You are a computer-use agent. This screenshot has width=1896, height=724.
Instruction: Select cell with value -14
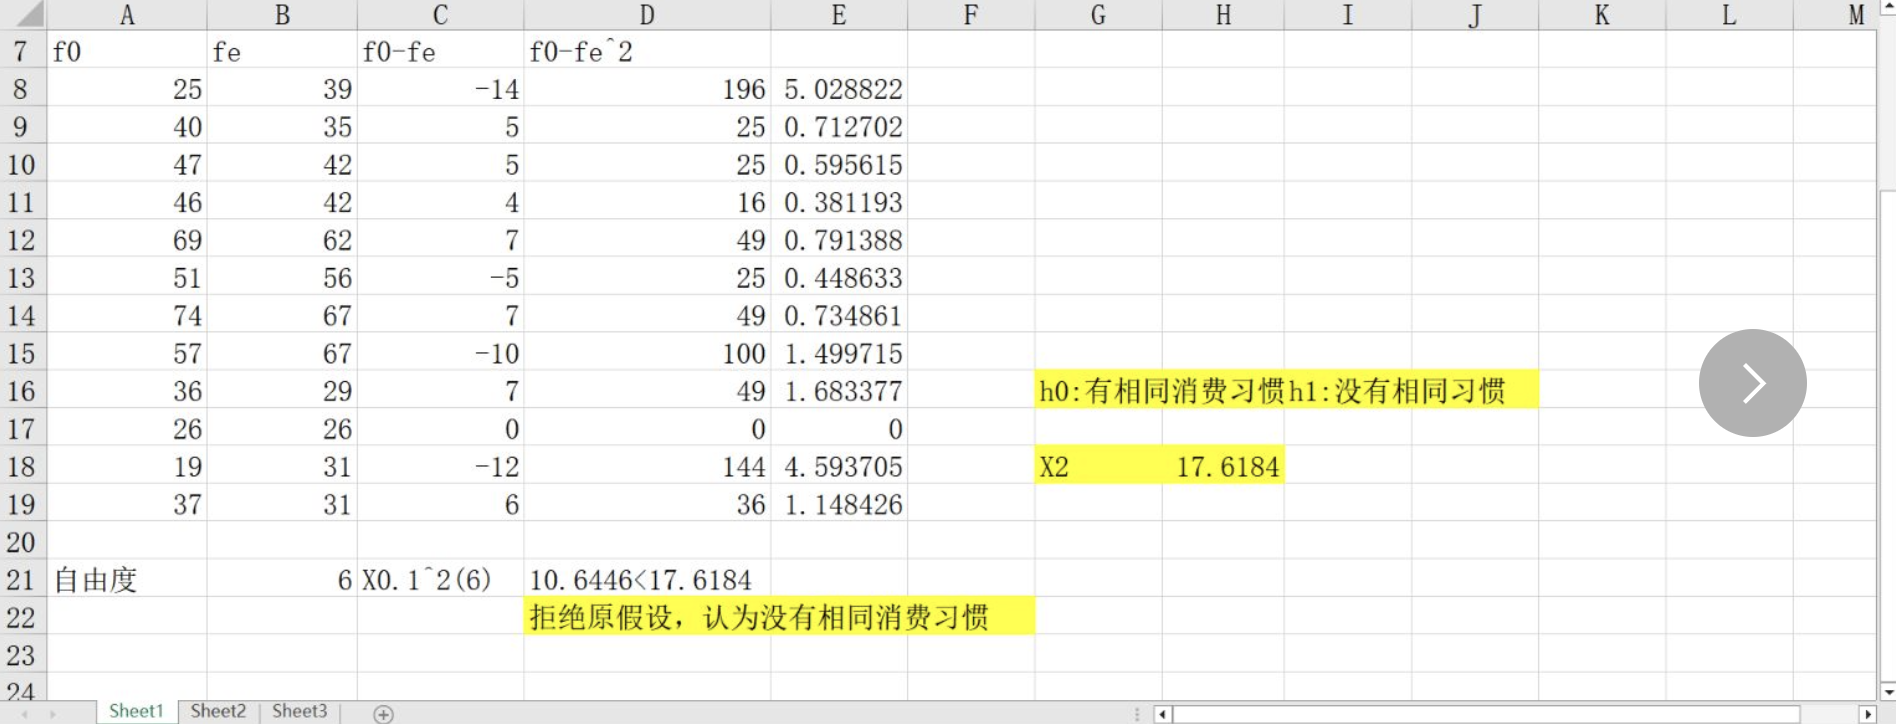pos(440,89)
